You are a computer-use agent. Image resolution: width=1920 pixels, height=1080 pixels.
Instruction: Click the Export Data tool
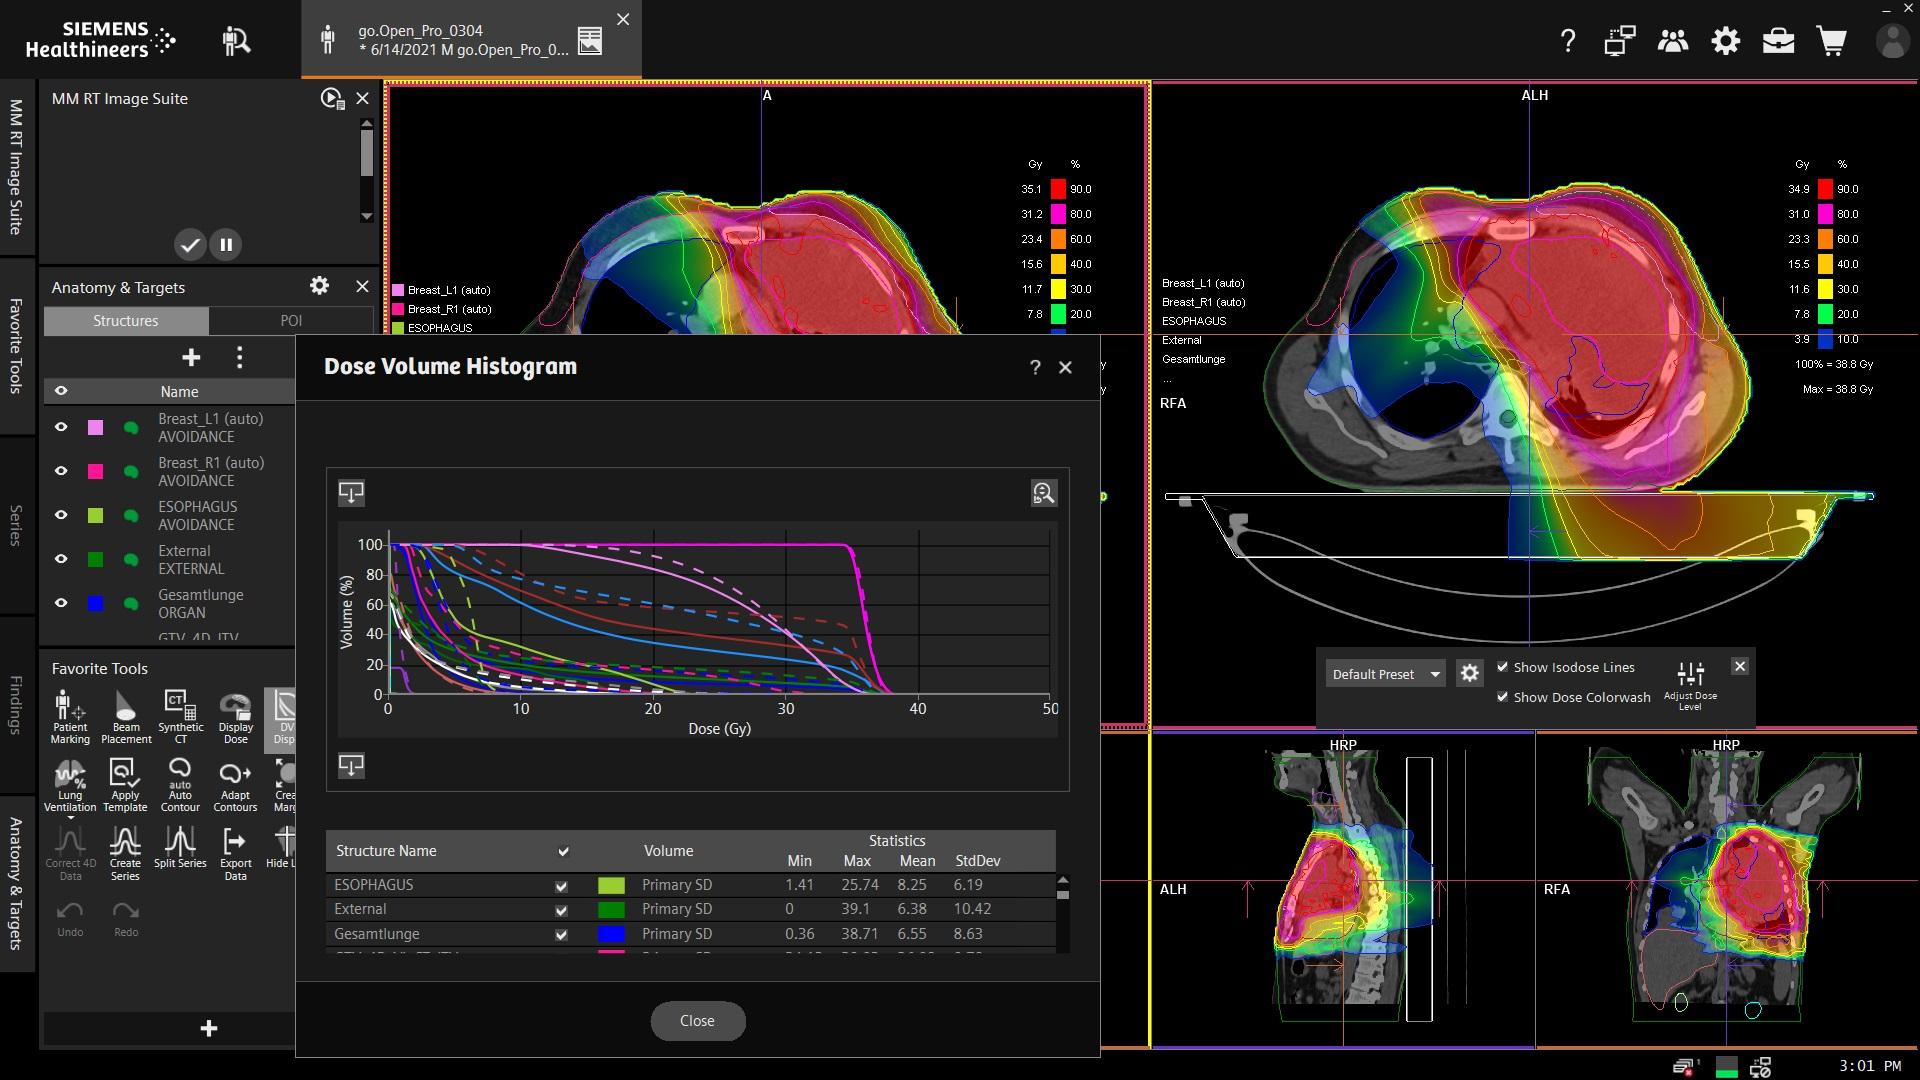click(x=235, y=852)
